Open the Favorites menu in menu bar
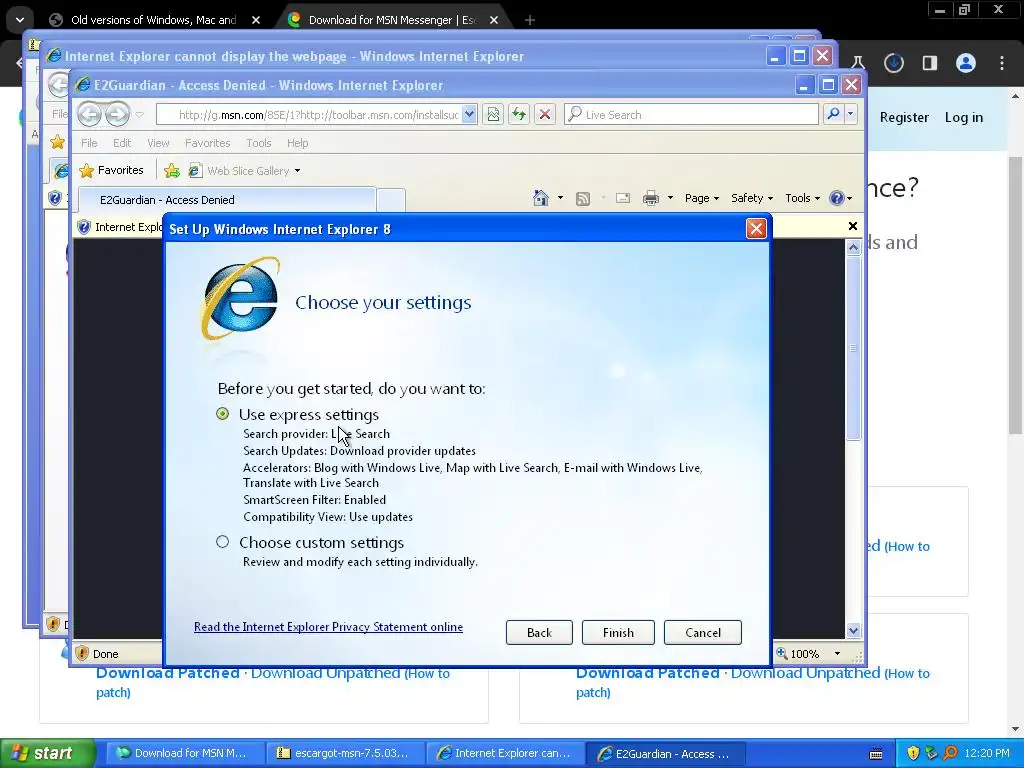1024x768 pixels. tap(208, 143)
